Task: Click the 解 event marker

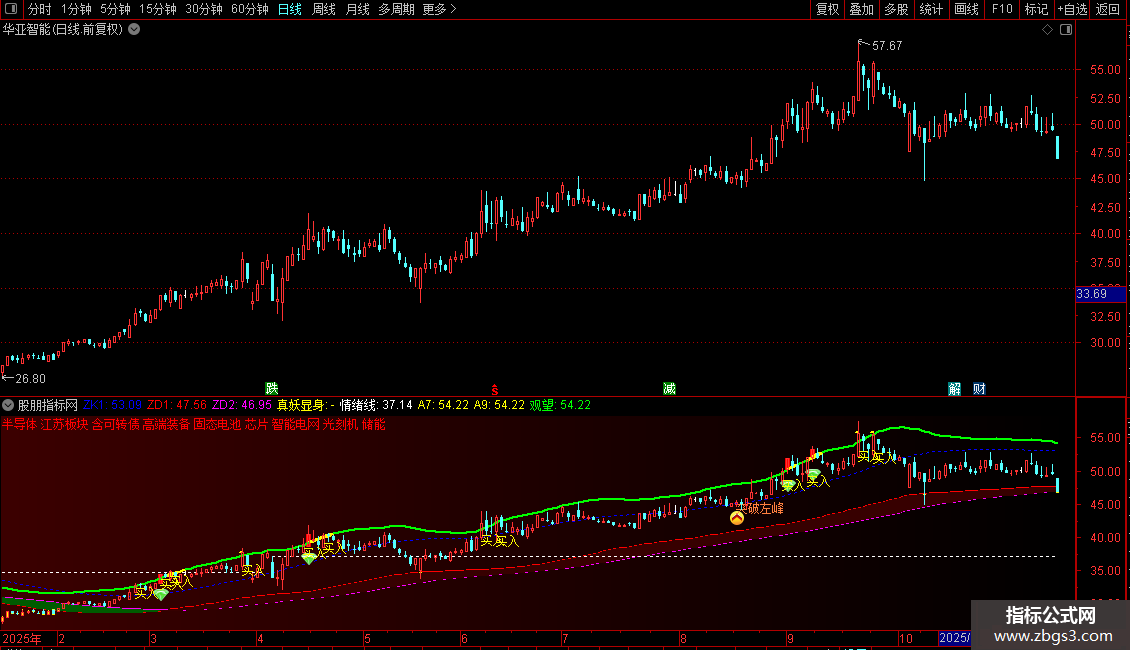Action: coord(955,389)
